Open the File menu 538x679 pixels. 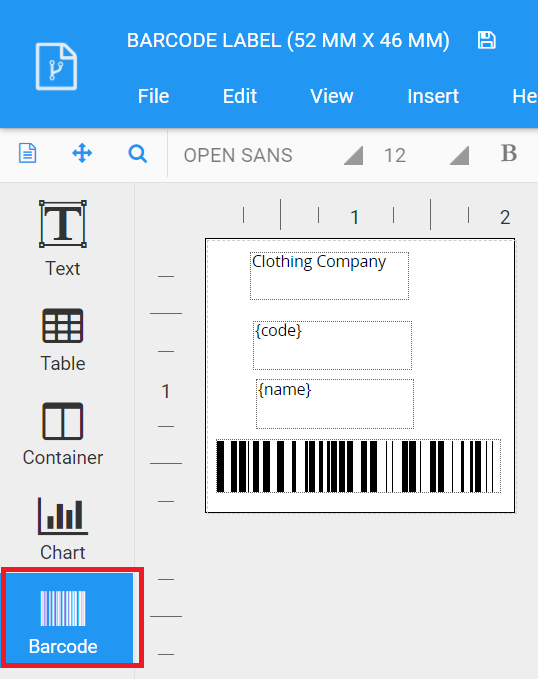[x=153, y=96]
